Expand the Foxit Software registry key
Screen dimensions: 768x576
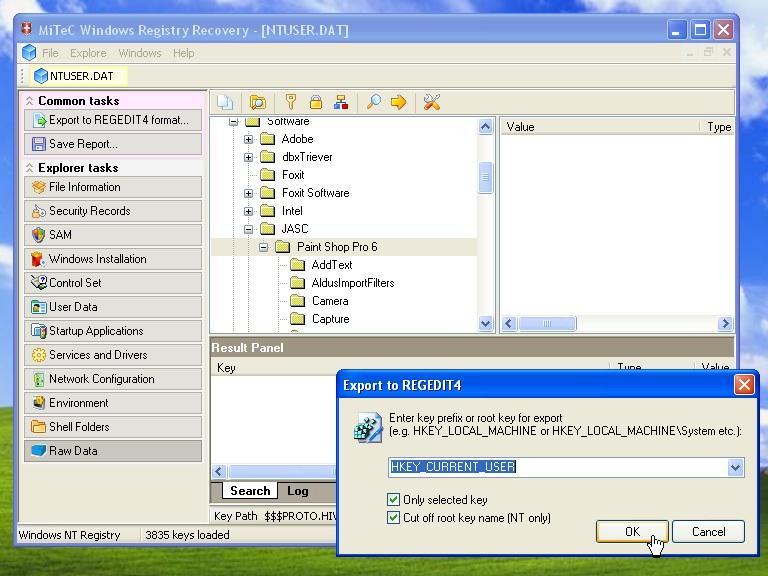[248, 193]
